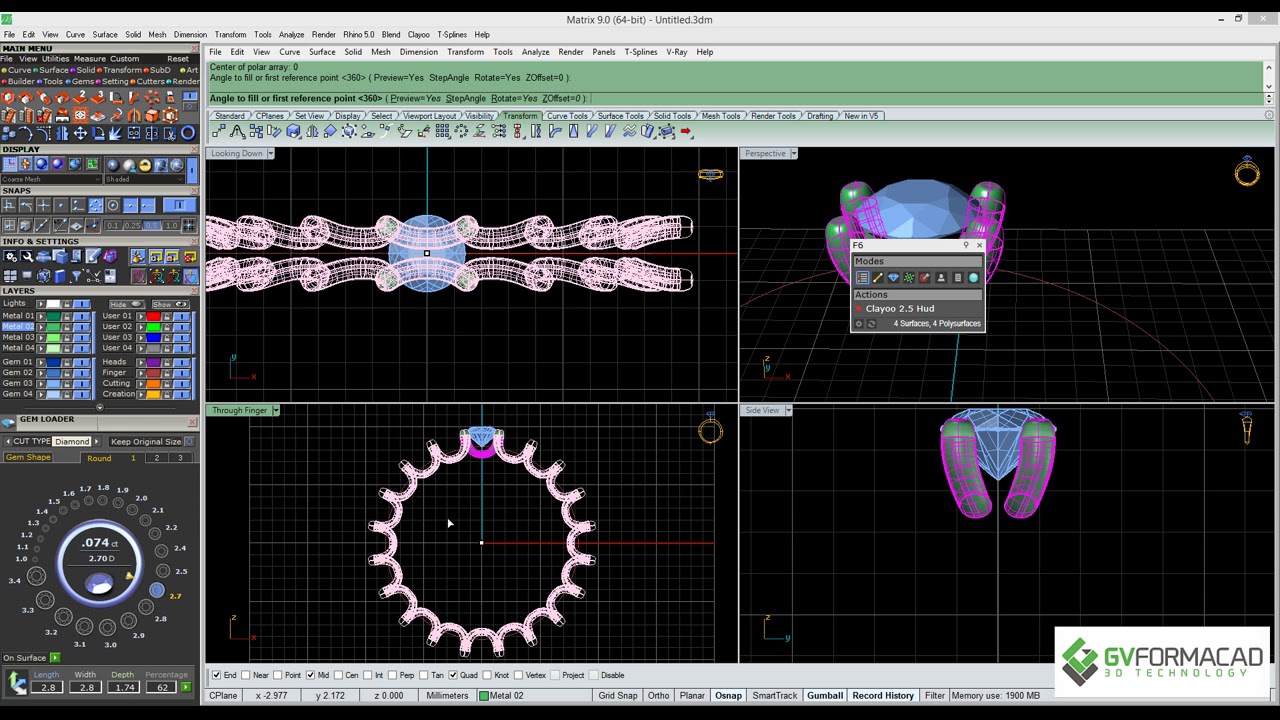This screenshot has width=1280, height=720.
Task: Click the Length input field
Action: (x=47, y=687)
